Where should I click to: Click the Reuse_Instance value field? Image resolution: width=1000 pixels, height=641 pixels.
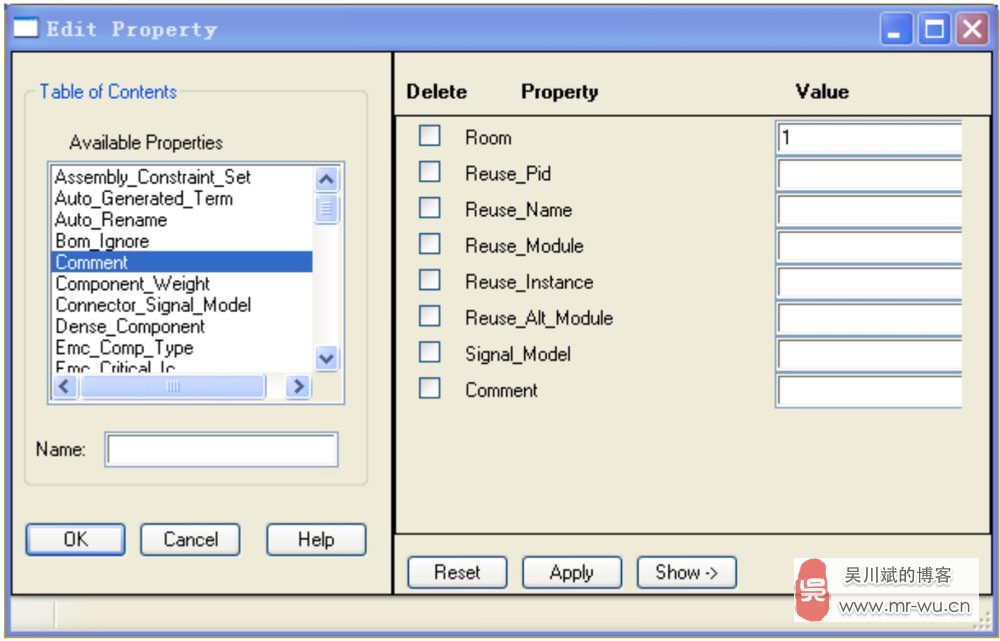pyautogui.click(x=869, y=282)
